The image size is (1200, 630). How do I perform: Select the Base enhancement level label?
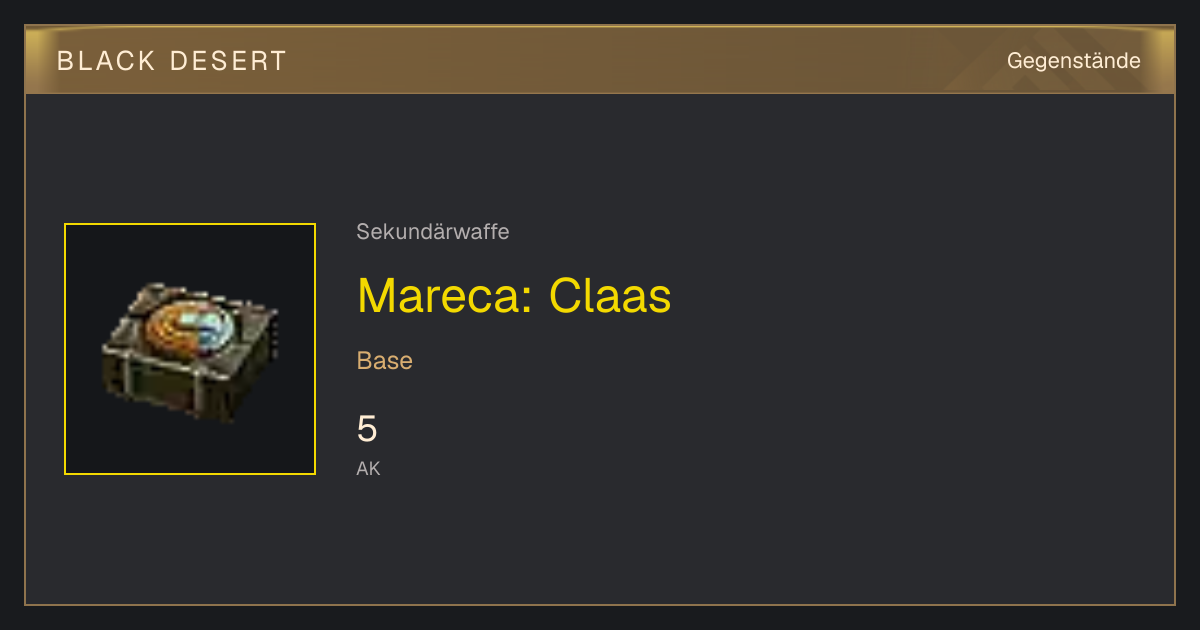(x=385, y=361)
